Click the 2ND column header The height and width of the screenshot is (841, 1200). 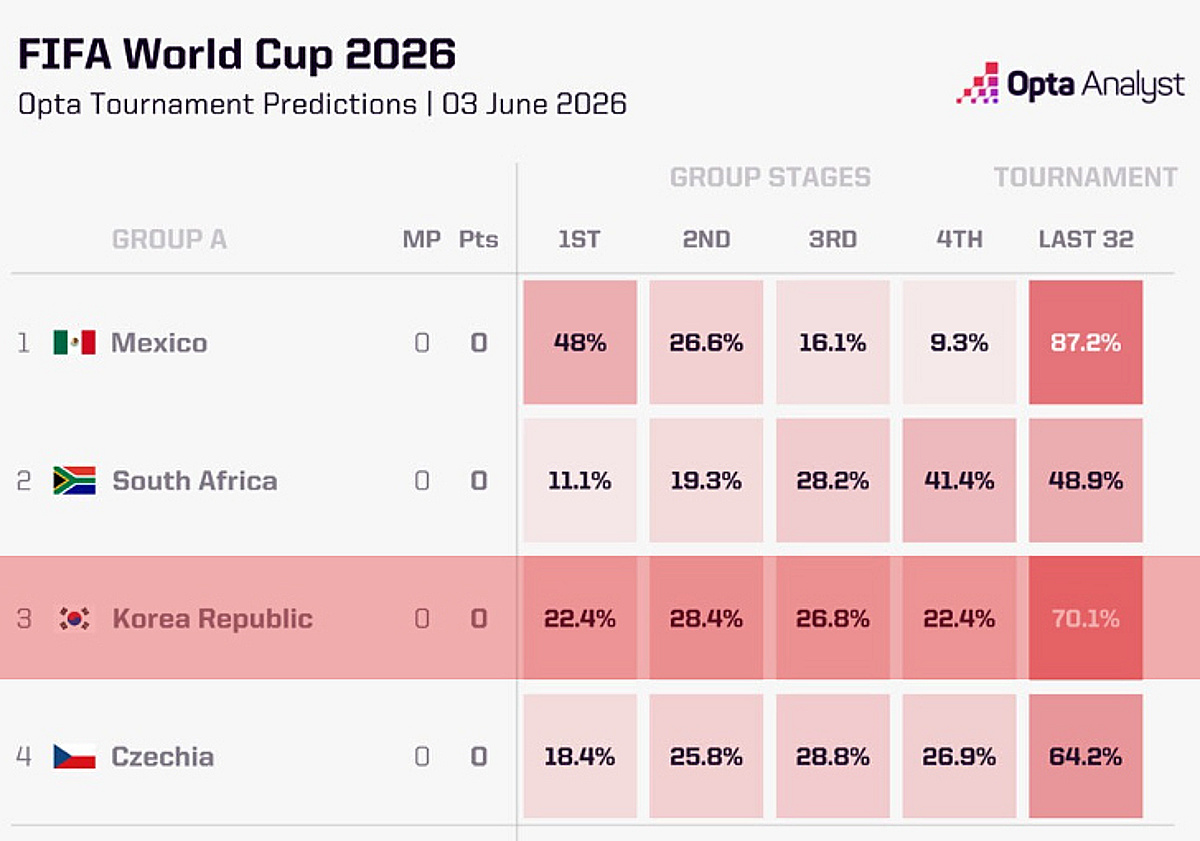pos(706,240)
